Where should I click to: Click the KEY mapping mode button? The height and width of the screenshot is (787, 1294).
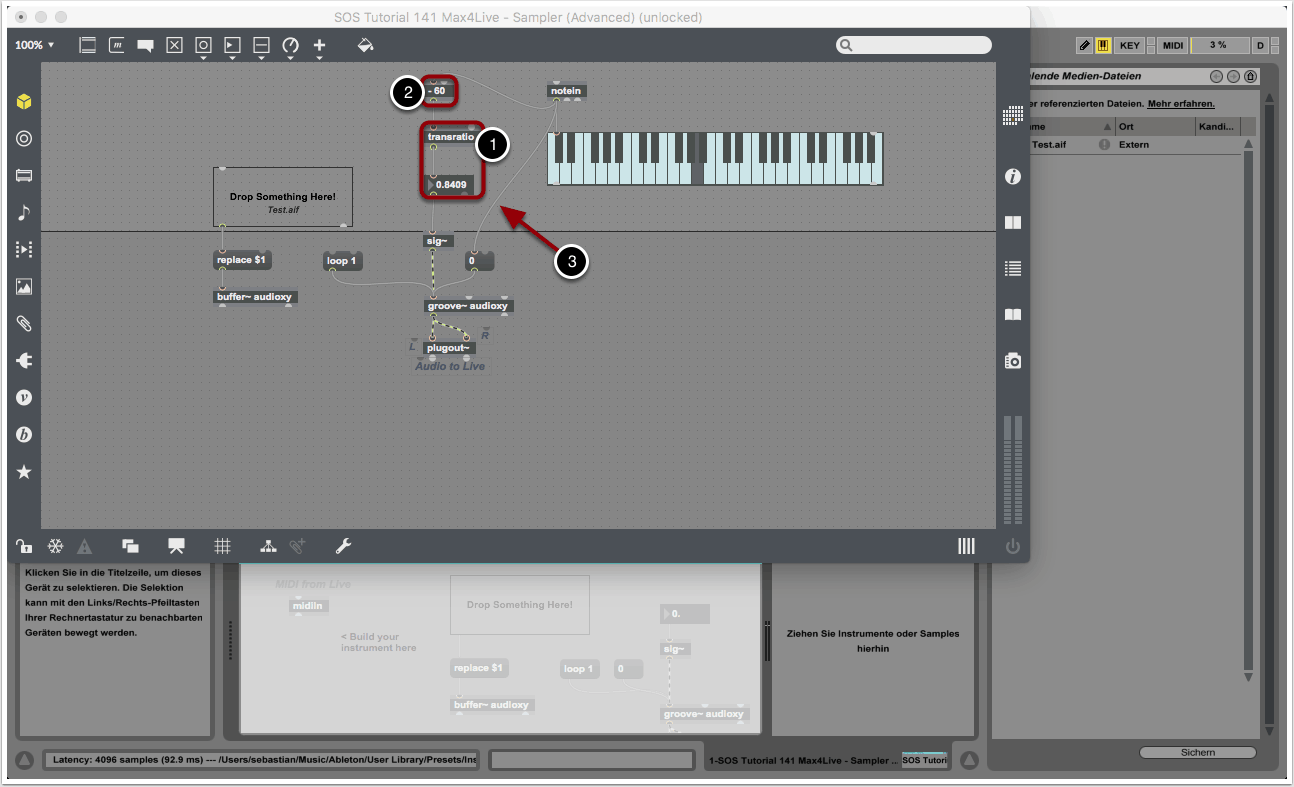(1129, 45)
